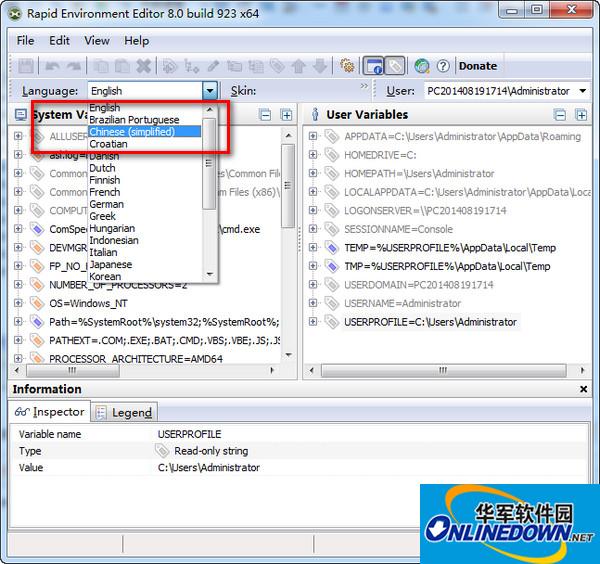Open the File menu
Screen dimensions: 600x564
(x=25, y=41)
